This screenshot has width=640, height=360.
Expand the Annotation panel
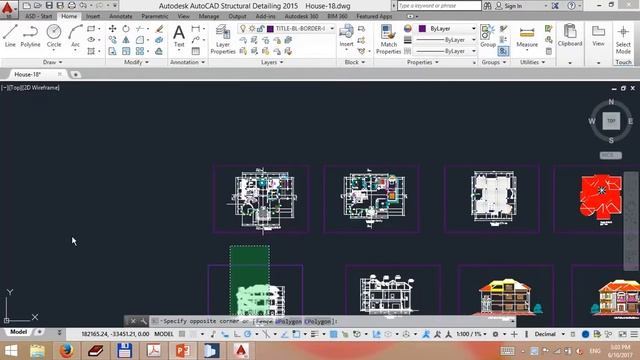[x=187, y=62]
